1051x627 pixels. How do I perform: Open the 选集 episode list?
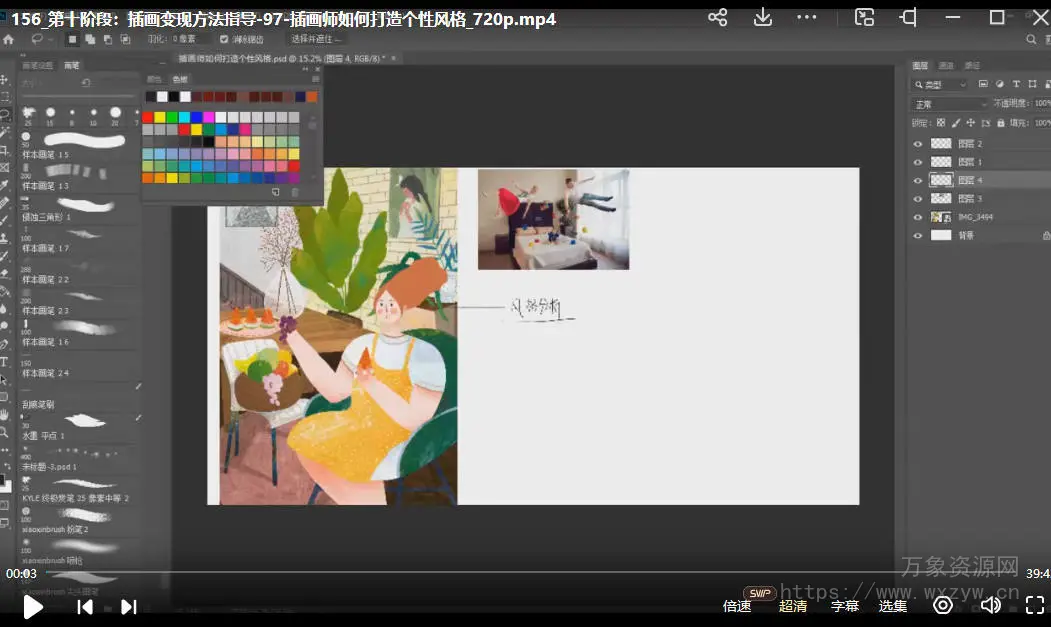[x=893, y=606]
